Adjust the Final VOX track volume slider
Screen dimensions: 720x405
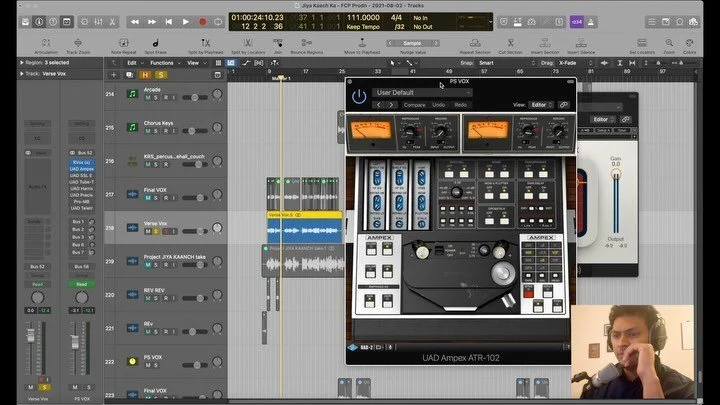[x=195, y=197]
